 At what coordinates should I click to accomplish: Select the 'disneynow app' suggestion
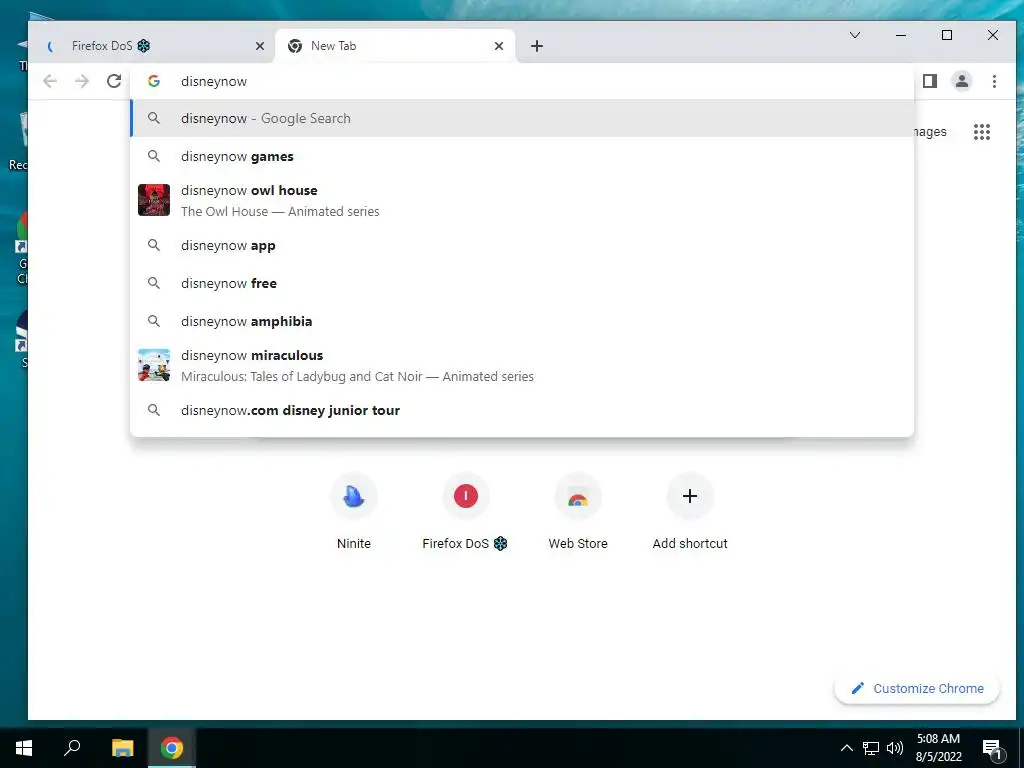click(x=522, y=246)
